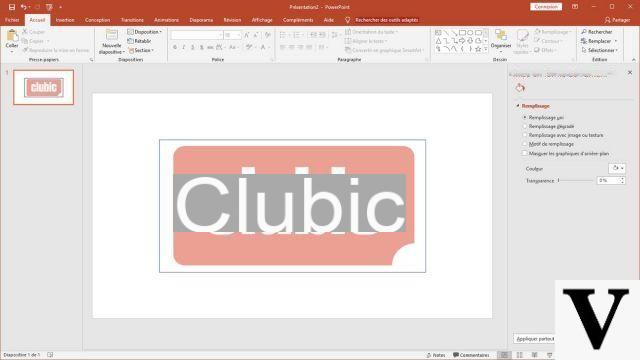This screenshot has height=360, width=640.
Task: Check Masquer les graphiques d'arrière-plan
Action: [525, 153]
